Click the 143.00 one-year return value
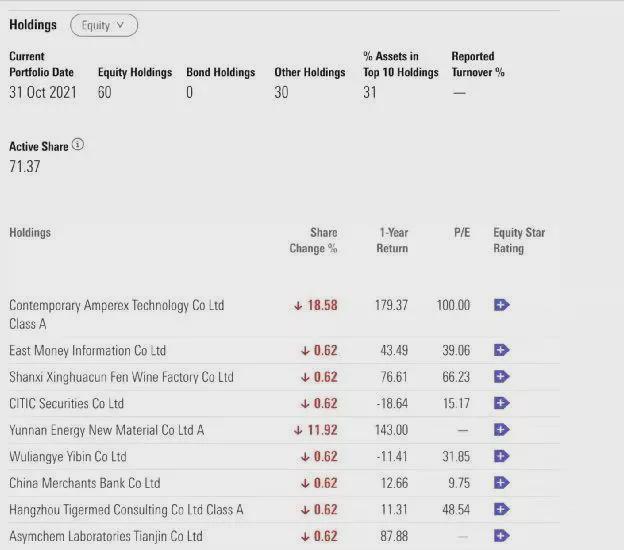This screenshot has height=550, width=624. (391, 430)
